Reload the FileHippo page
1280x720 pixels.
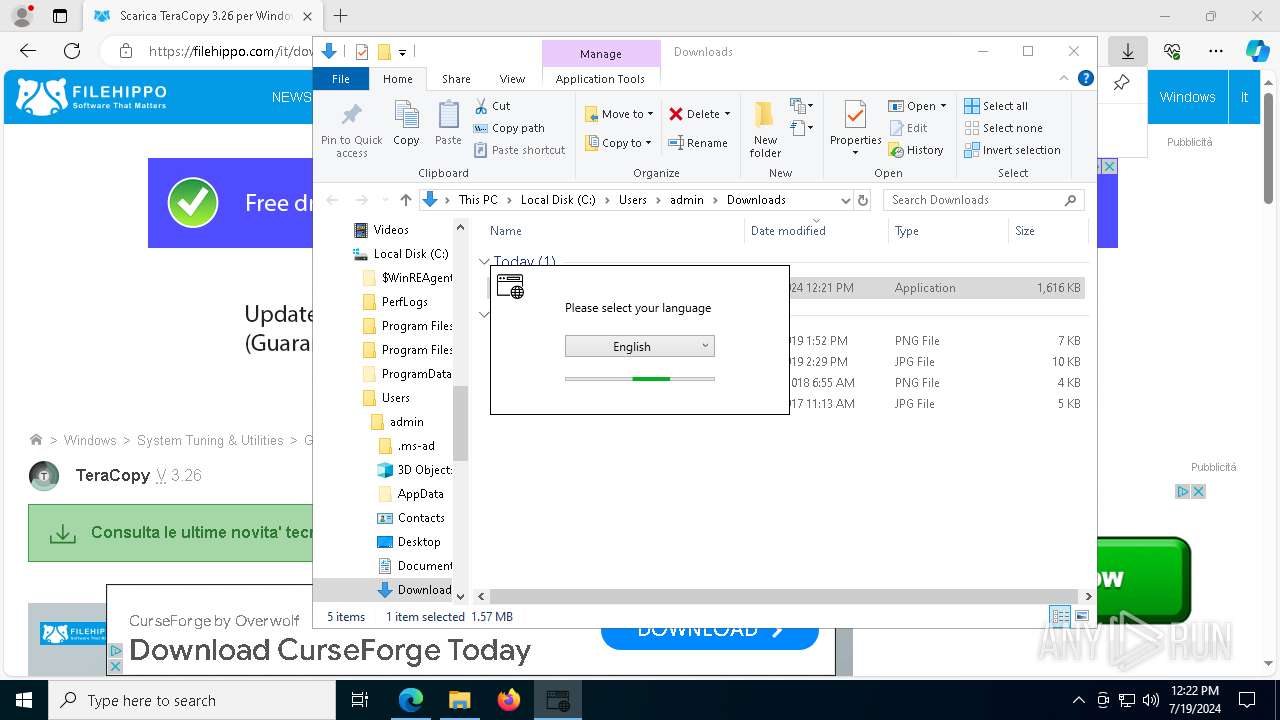click(72, 51)
